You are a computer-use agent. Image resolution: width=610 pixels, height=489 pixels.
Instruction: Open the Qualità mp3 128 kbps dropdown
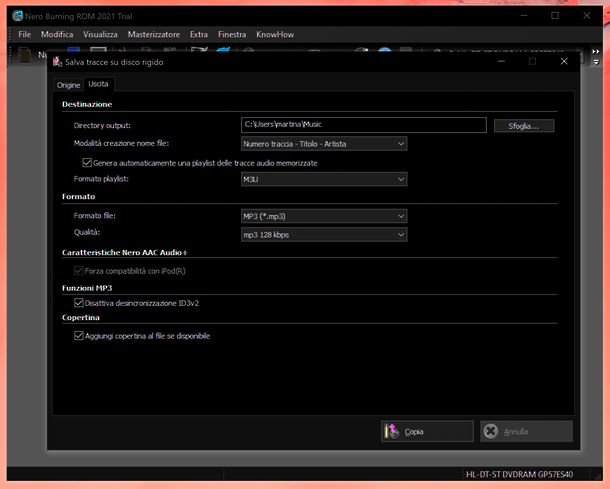[x=324, y=235]
